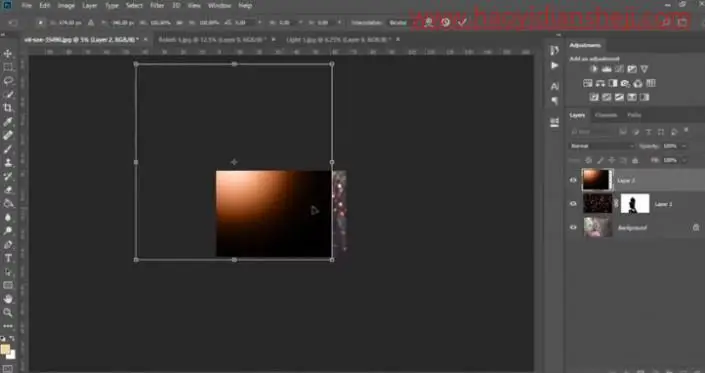Open the layer blend mode dropdown
The width and height of the screenshot is (705, 373).
coord(602,146)
